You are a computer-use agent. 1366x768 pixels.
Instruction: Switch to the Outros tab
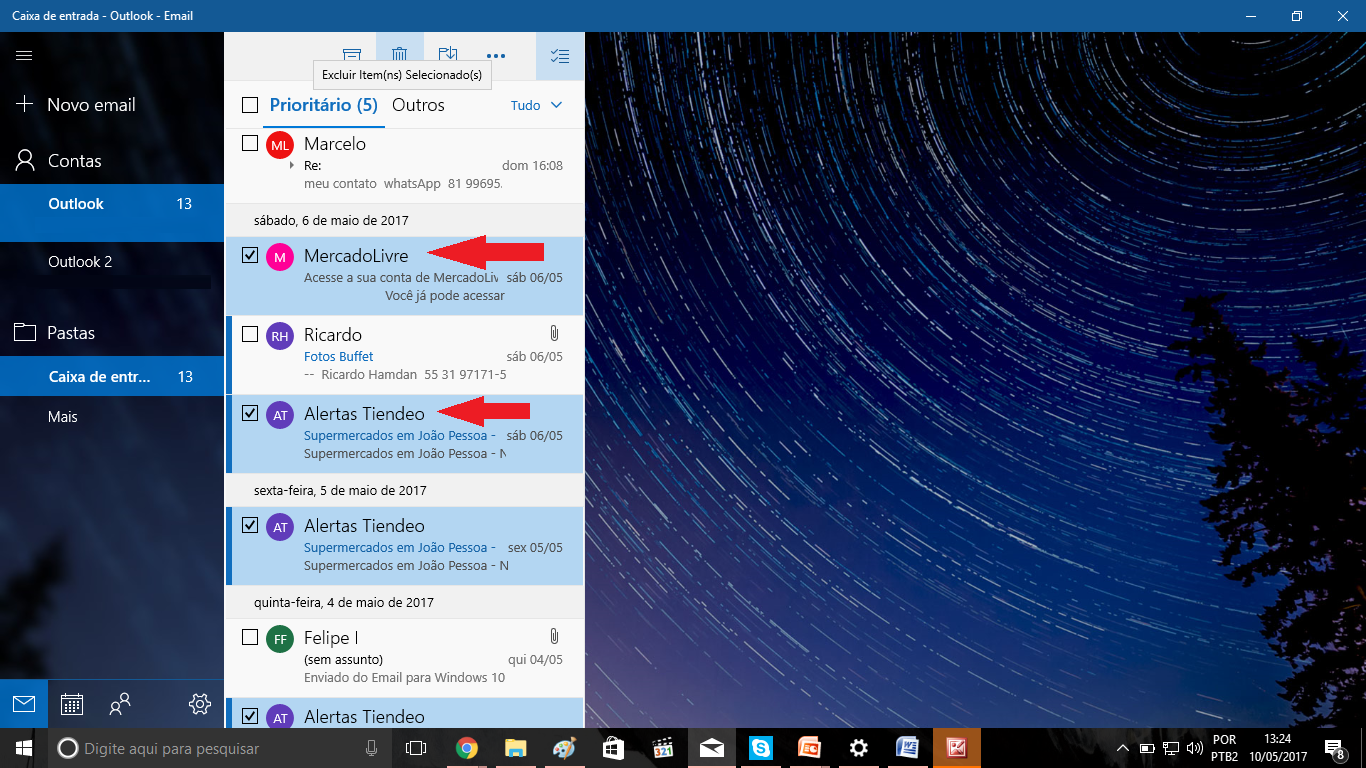(418, 105)
